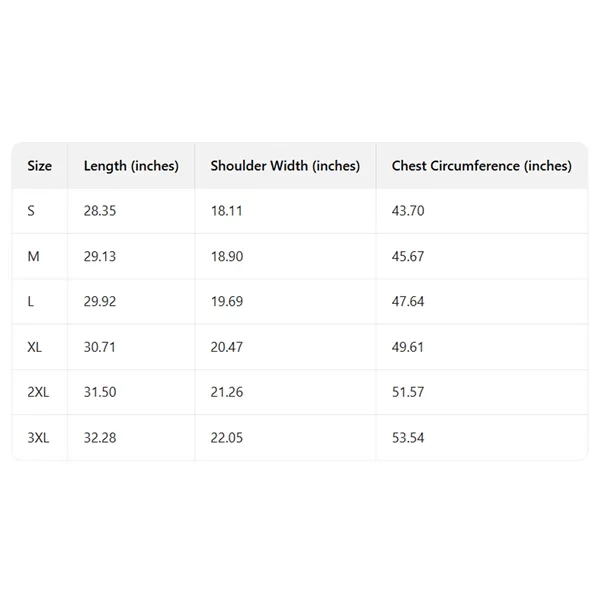Select the S size row label
This screenshot has height=600, width=600.
click(x=31, y=211)
